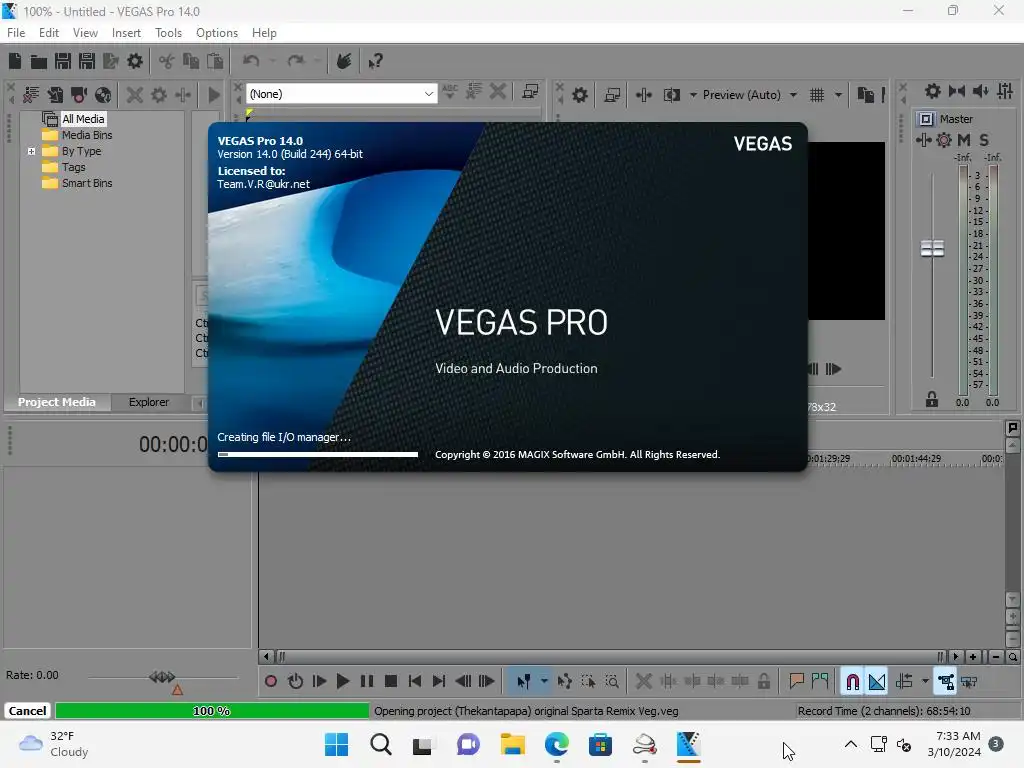Toggle Ignore Event Grouping icon
Screen dimensions: 1024x768
pyautogui.click(x=969, y=682)
